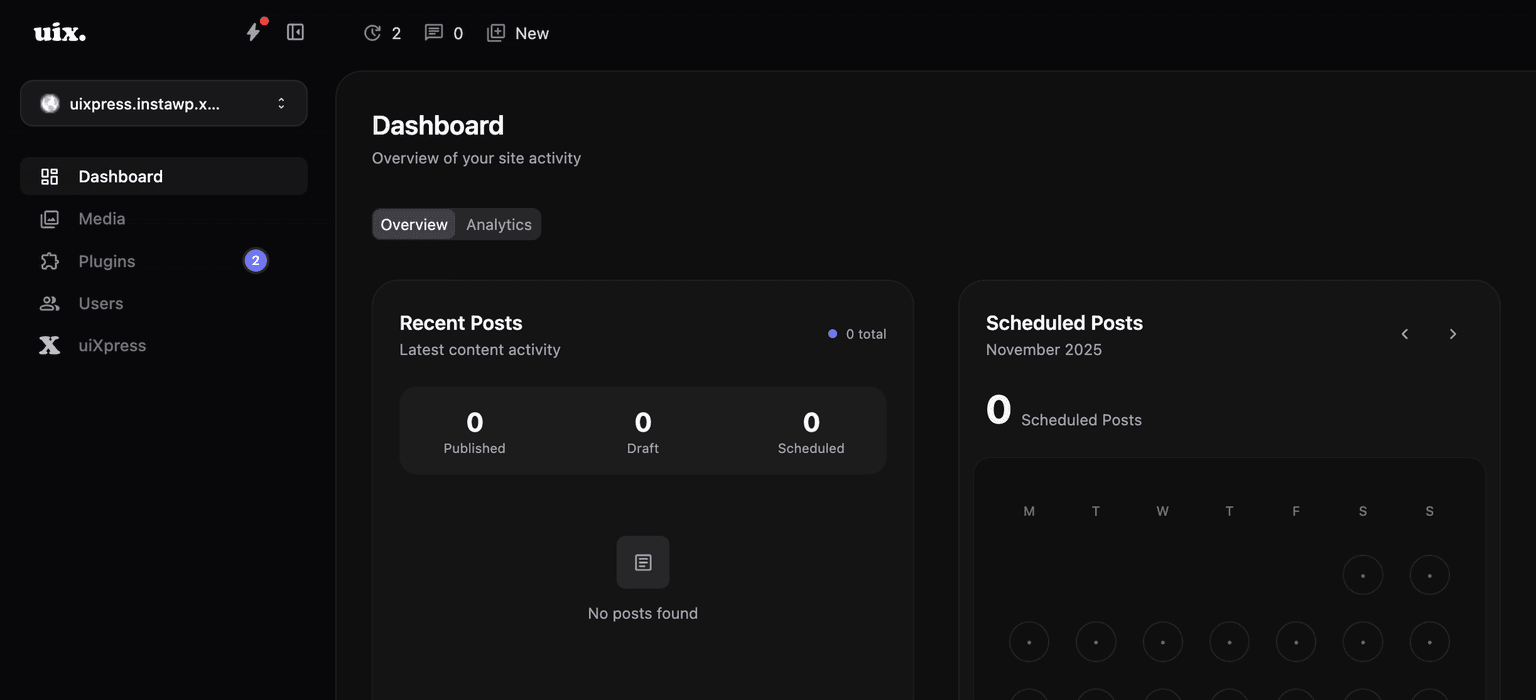
Task: Open the Users section
Action: pyautogui.click(x=100, y=303)
